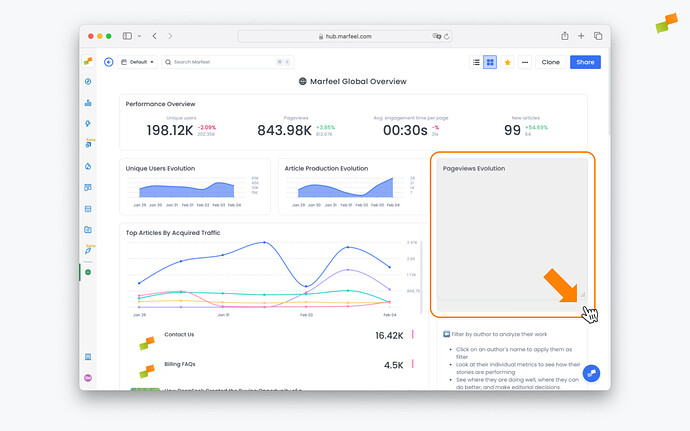
Task: Open the folder icon in sidebar
Action: tap(88, 230)
